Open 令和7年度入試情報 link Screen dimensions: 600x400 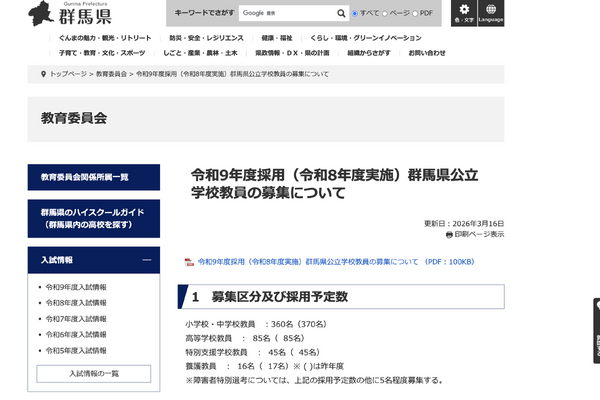point(76,319)
